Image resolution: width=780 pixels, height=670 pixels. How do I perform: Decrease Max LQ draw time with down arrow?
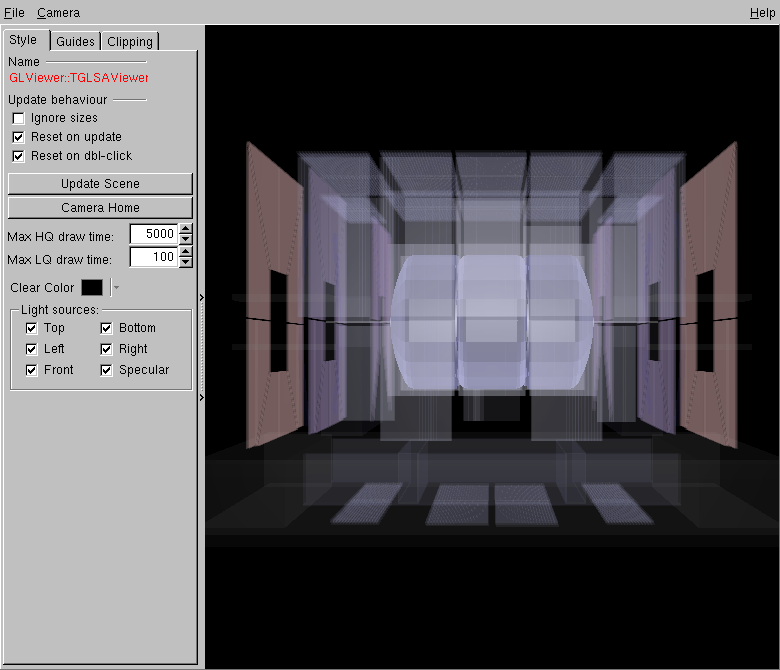(x=186, y=263)
